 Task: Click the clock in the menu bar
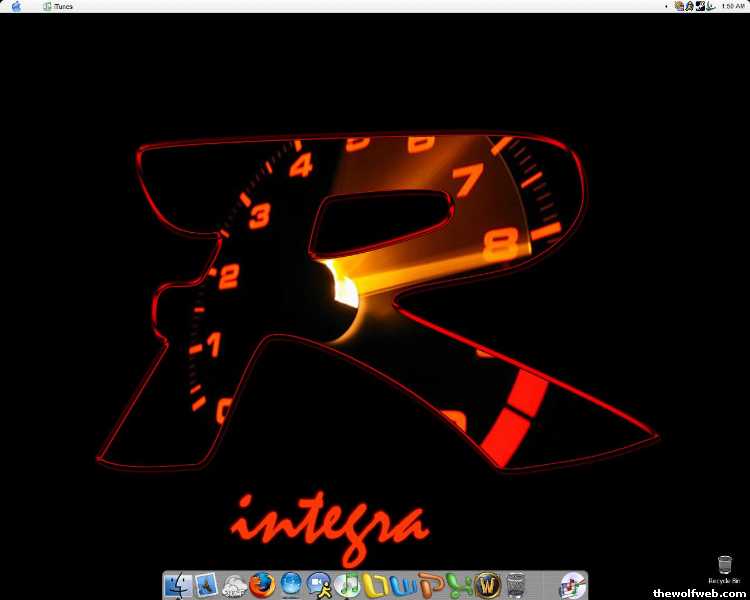[x=733, y=6]
